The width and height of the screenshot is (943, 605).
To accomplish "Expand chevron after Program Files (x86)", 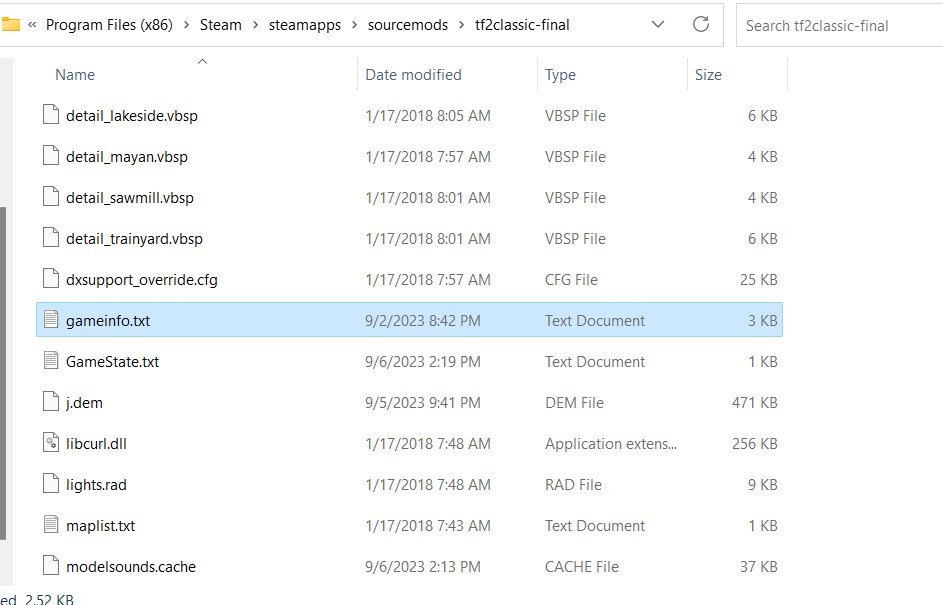I will [x=186, y=25].
